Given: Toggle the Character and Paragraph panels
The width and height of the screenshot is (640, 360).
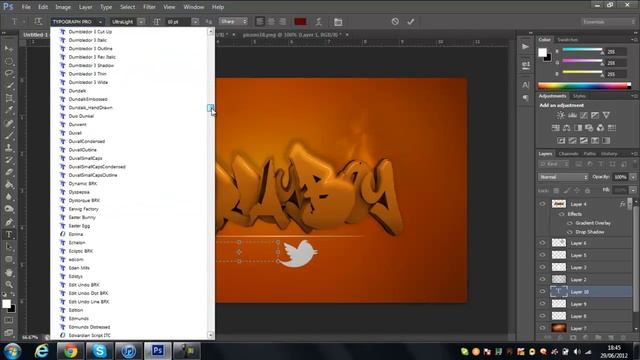Looking at the screenshot, I should pyautogui.click(x=338, y=22).
